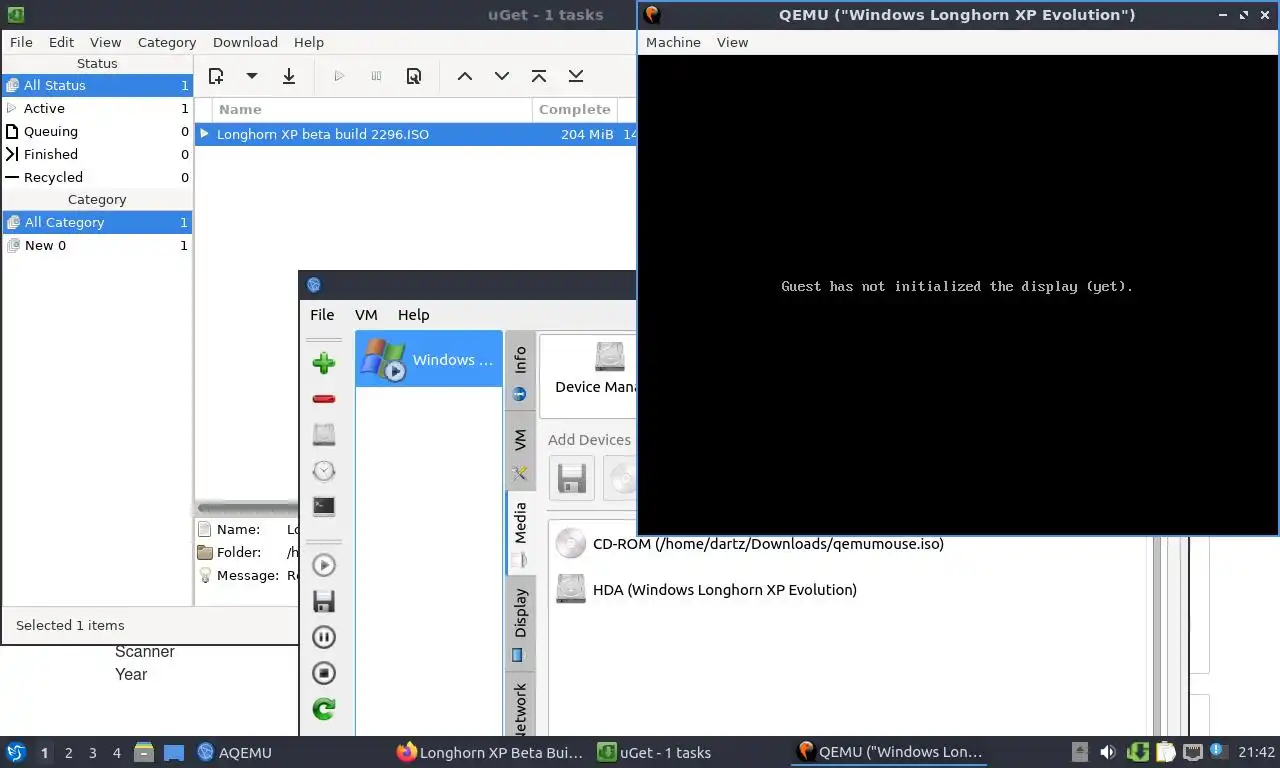
Task: Open AQEMU File menu
Action: coord(322,314)
